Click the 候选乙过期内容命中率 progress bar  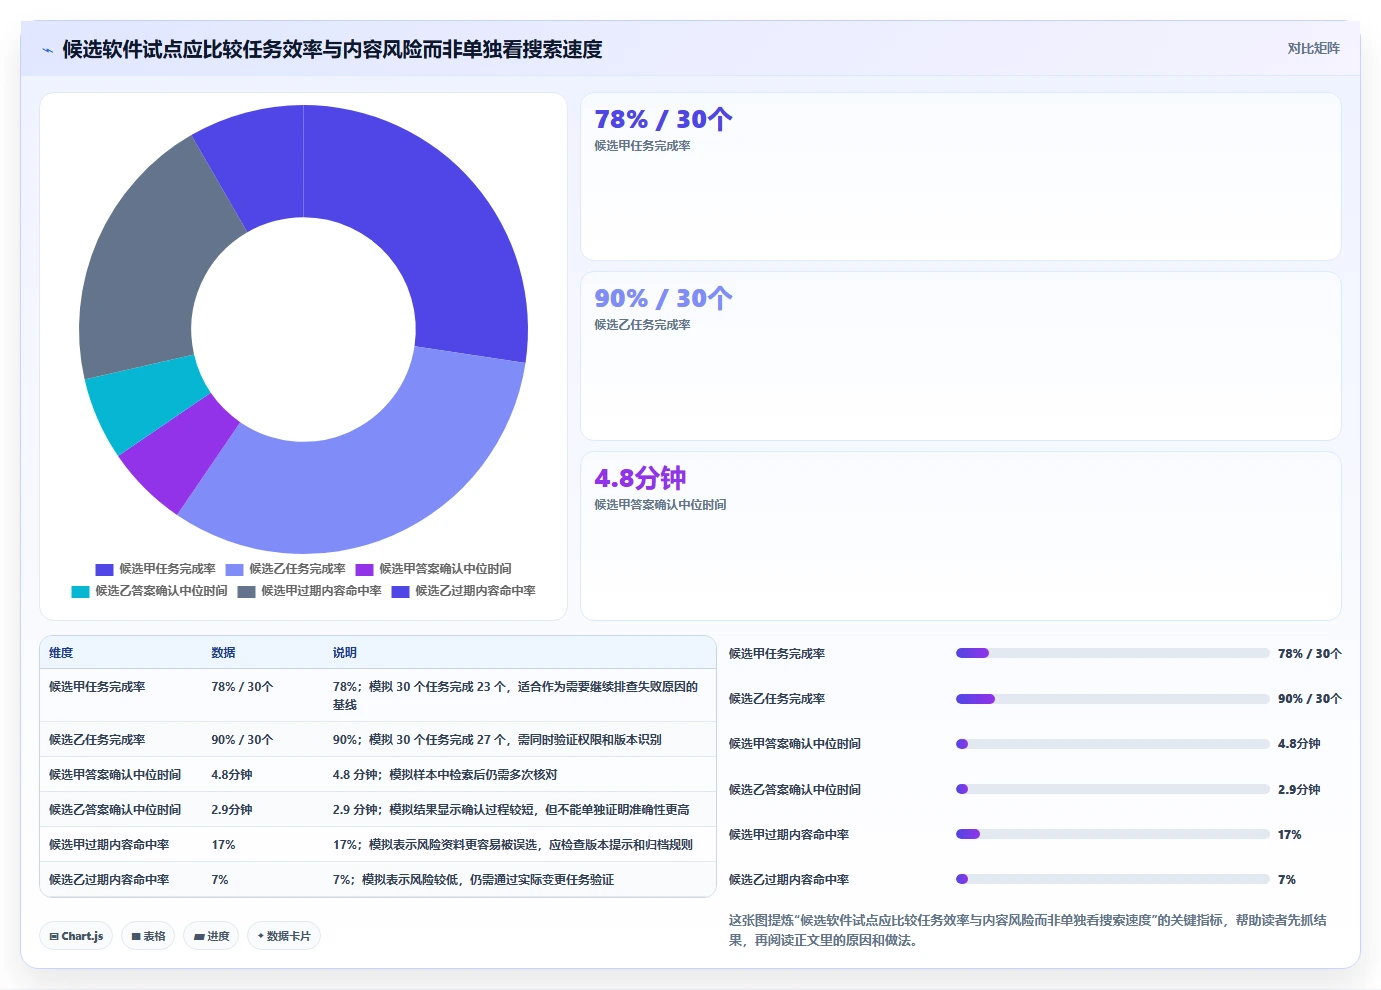click(x=1112, y=879)
